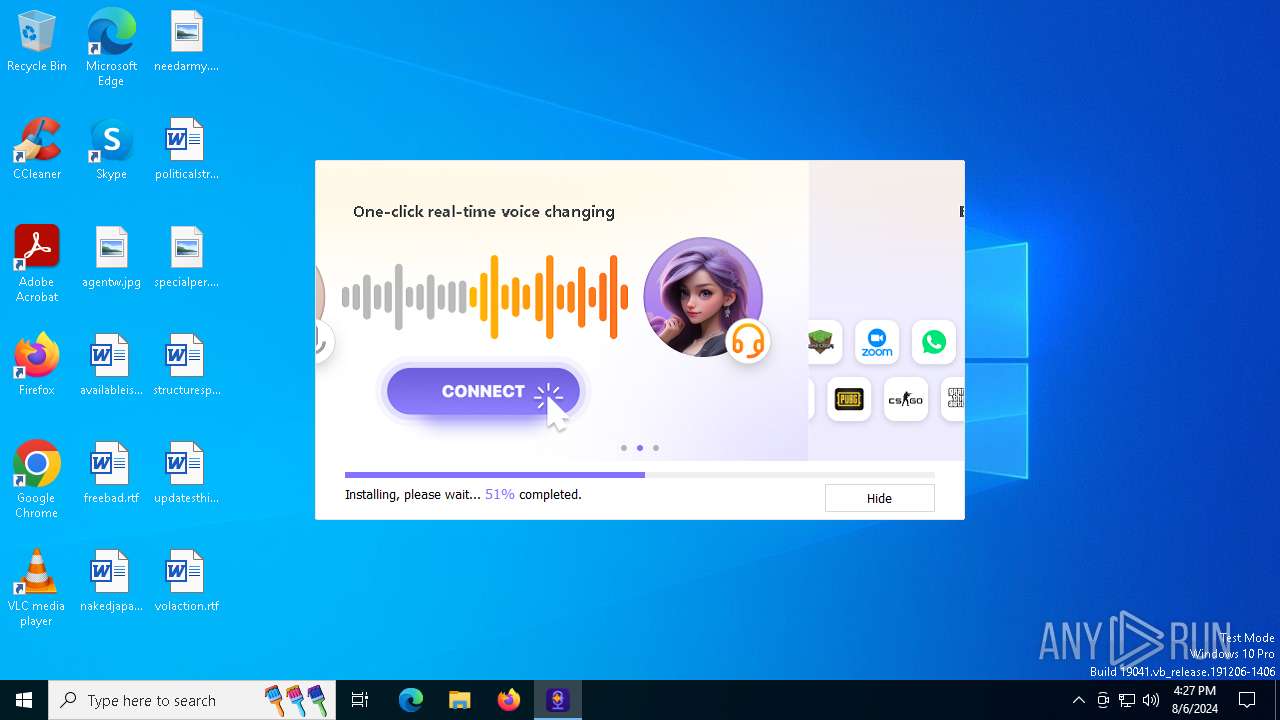Viewport: 1280px width, 720px height.
Task: Click the voice changer installer taskbar icon
Action: click(558, 700)
